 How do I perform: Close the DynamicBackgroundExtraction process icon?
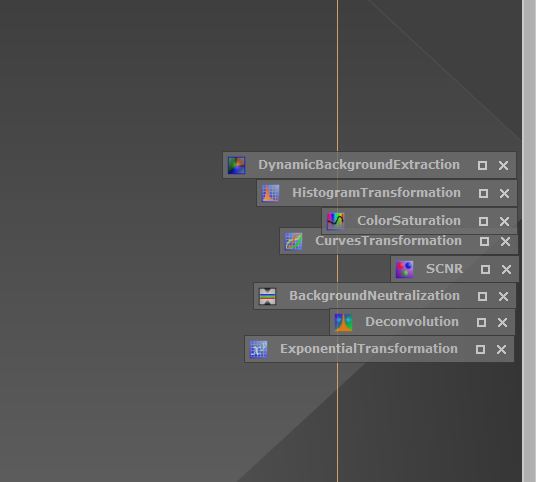point(504,165)
